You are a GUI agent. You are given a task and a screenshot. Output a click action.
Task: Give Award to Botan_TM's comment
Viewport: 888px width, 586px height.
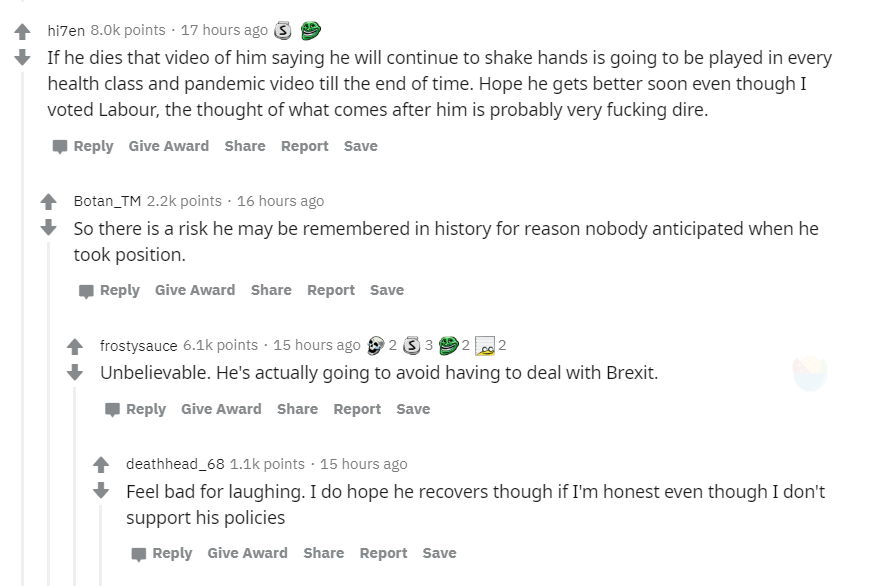(195, 290)
